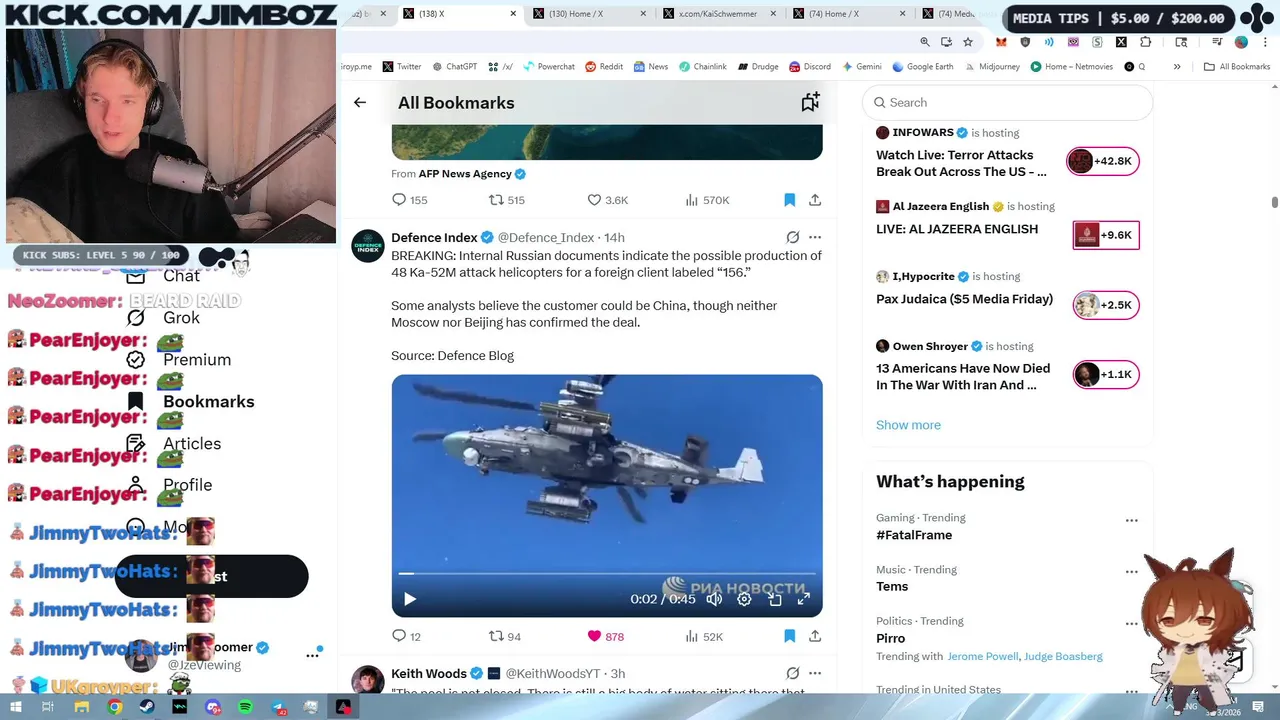Open the ChatGPT bookmark
This screenshot has height=720, width=1280.
[455, 67]
